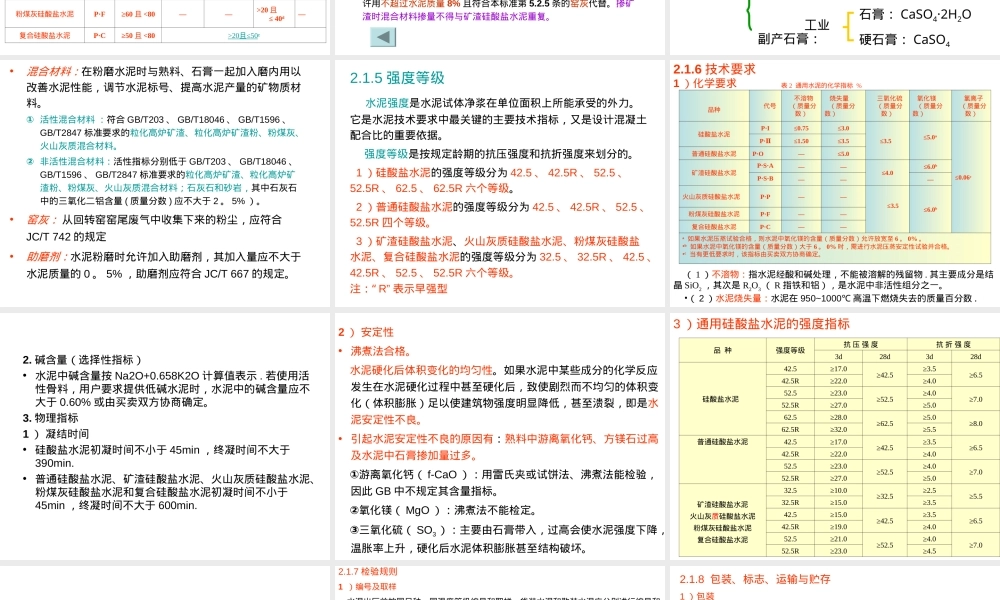Click the underlined ≥20且≤50 link
Image resolution: width=1000 pixels, height=600 pixels.
click(244, 36)
